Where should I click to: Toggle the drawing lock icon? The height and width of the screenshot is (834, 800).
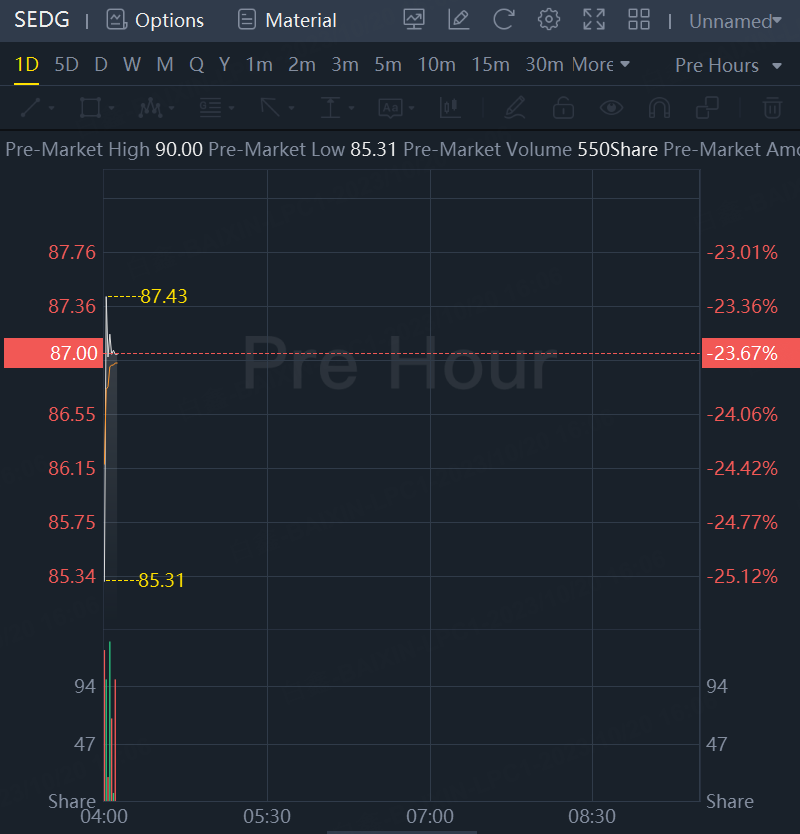click(563, 107)
